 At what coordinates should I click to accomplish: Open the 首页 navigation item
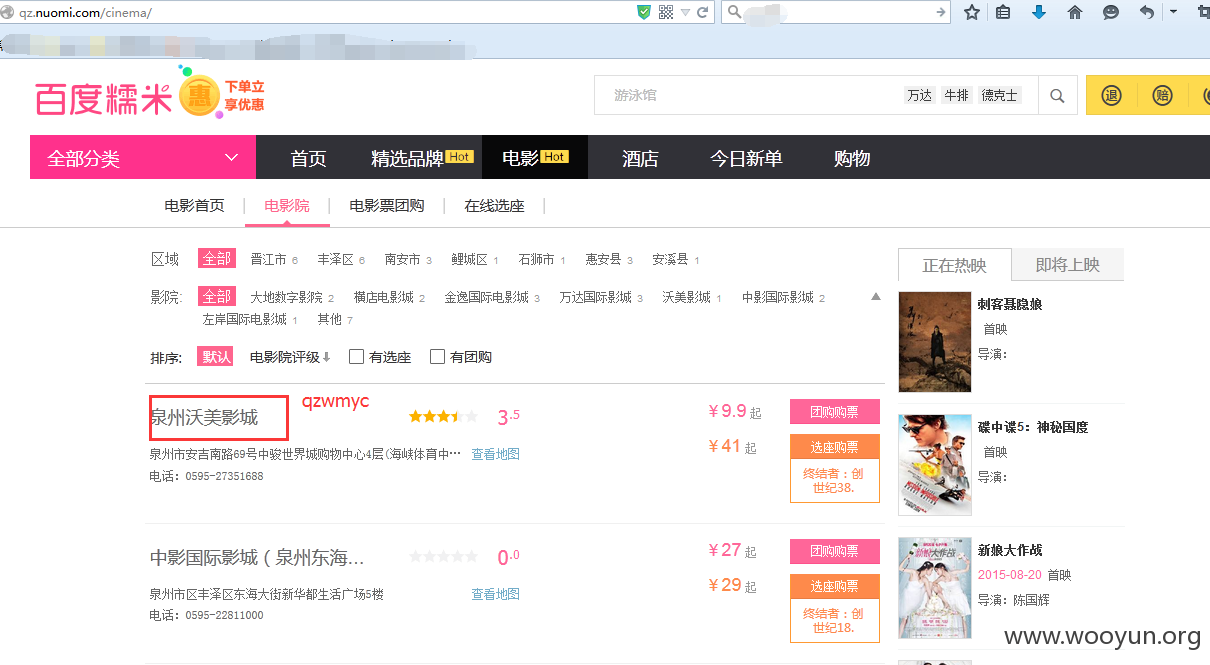click(309, 158)
